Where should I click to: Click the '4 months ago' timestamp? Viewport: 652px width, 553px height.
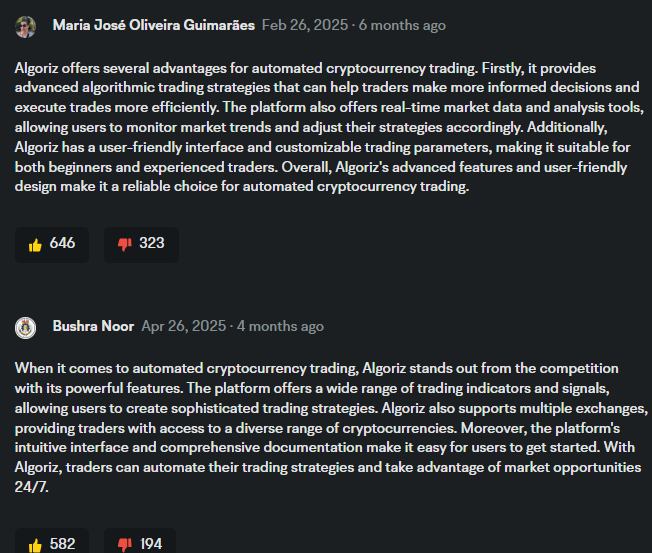tap(281, 326)
